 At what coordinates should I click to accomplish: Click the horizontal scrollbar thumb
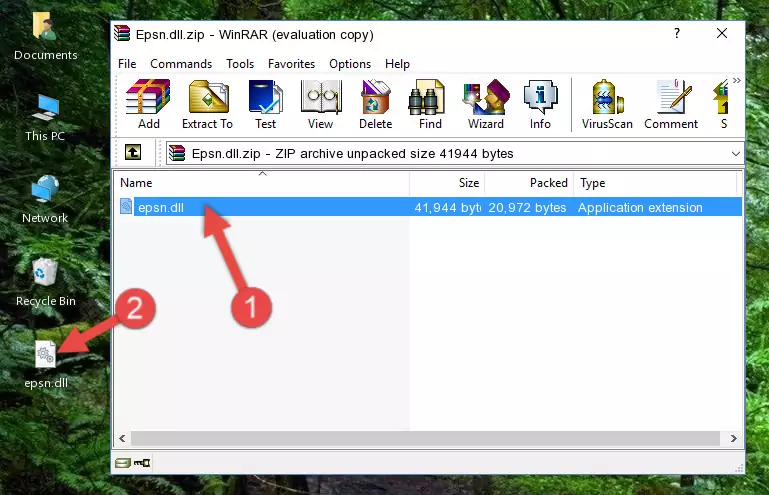pyautogui.click(x=425, y=438)
